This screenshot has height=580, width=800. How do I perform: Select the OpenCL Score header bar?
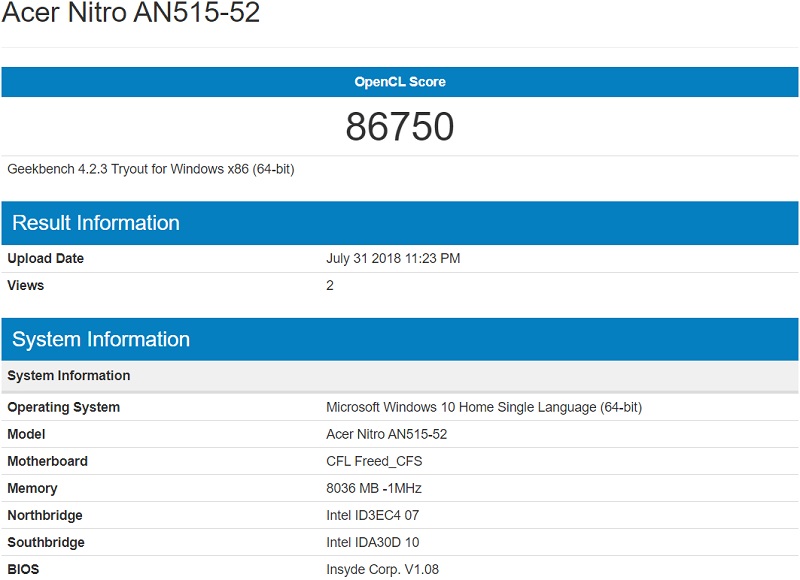(400, 82)
